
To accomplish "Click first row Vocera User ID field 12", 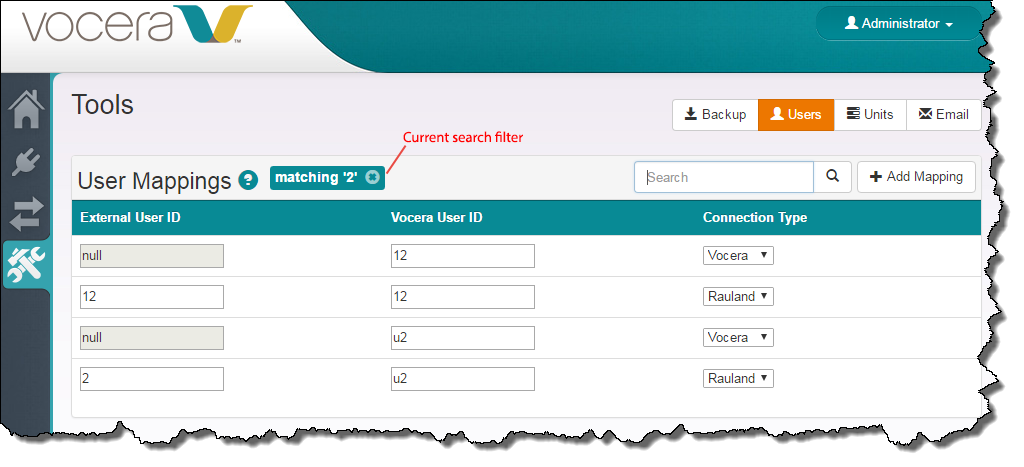I will click(462, 255).
